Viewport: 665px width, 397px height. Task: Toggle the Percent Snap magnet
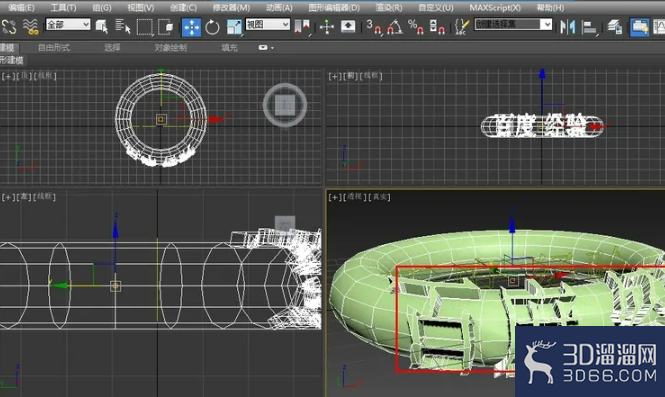pos(416,27)
